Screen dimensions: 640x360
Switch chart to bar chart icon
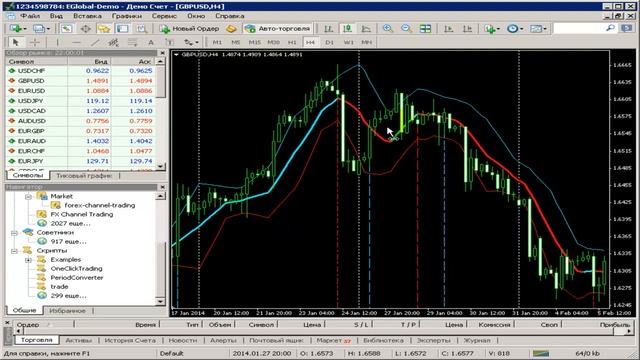click(x=329, y=29)
